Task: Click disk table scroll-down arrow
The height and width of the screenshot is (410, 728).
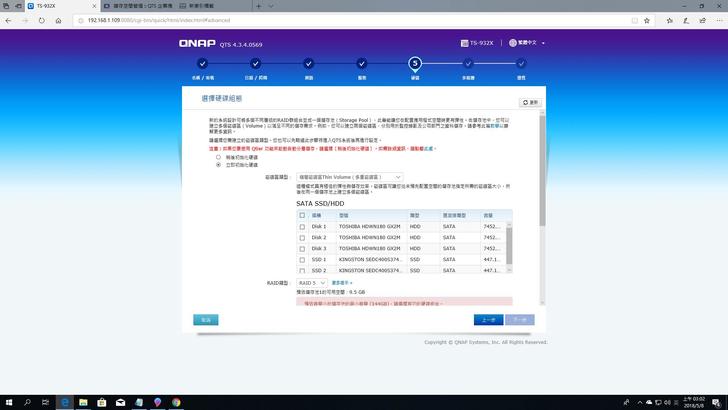Action: tap(509, 270)
